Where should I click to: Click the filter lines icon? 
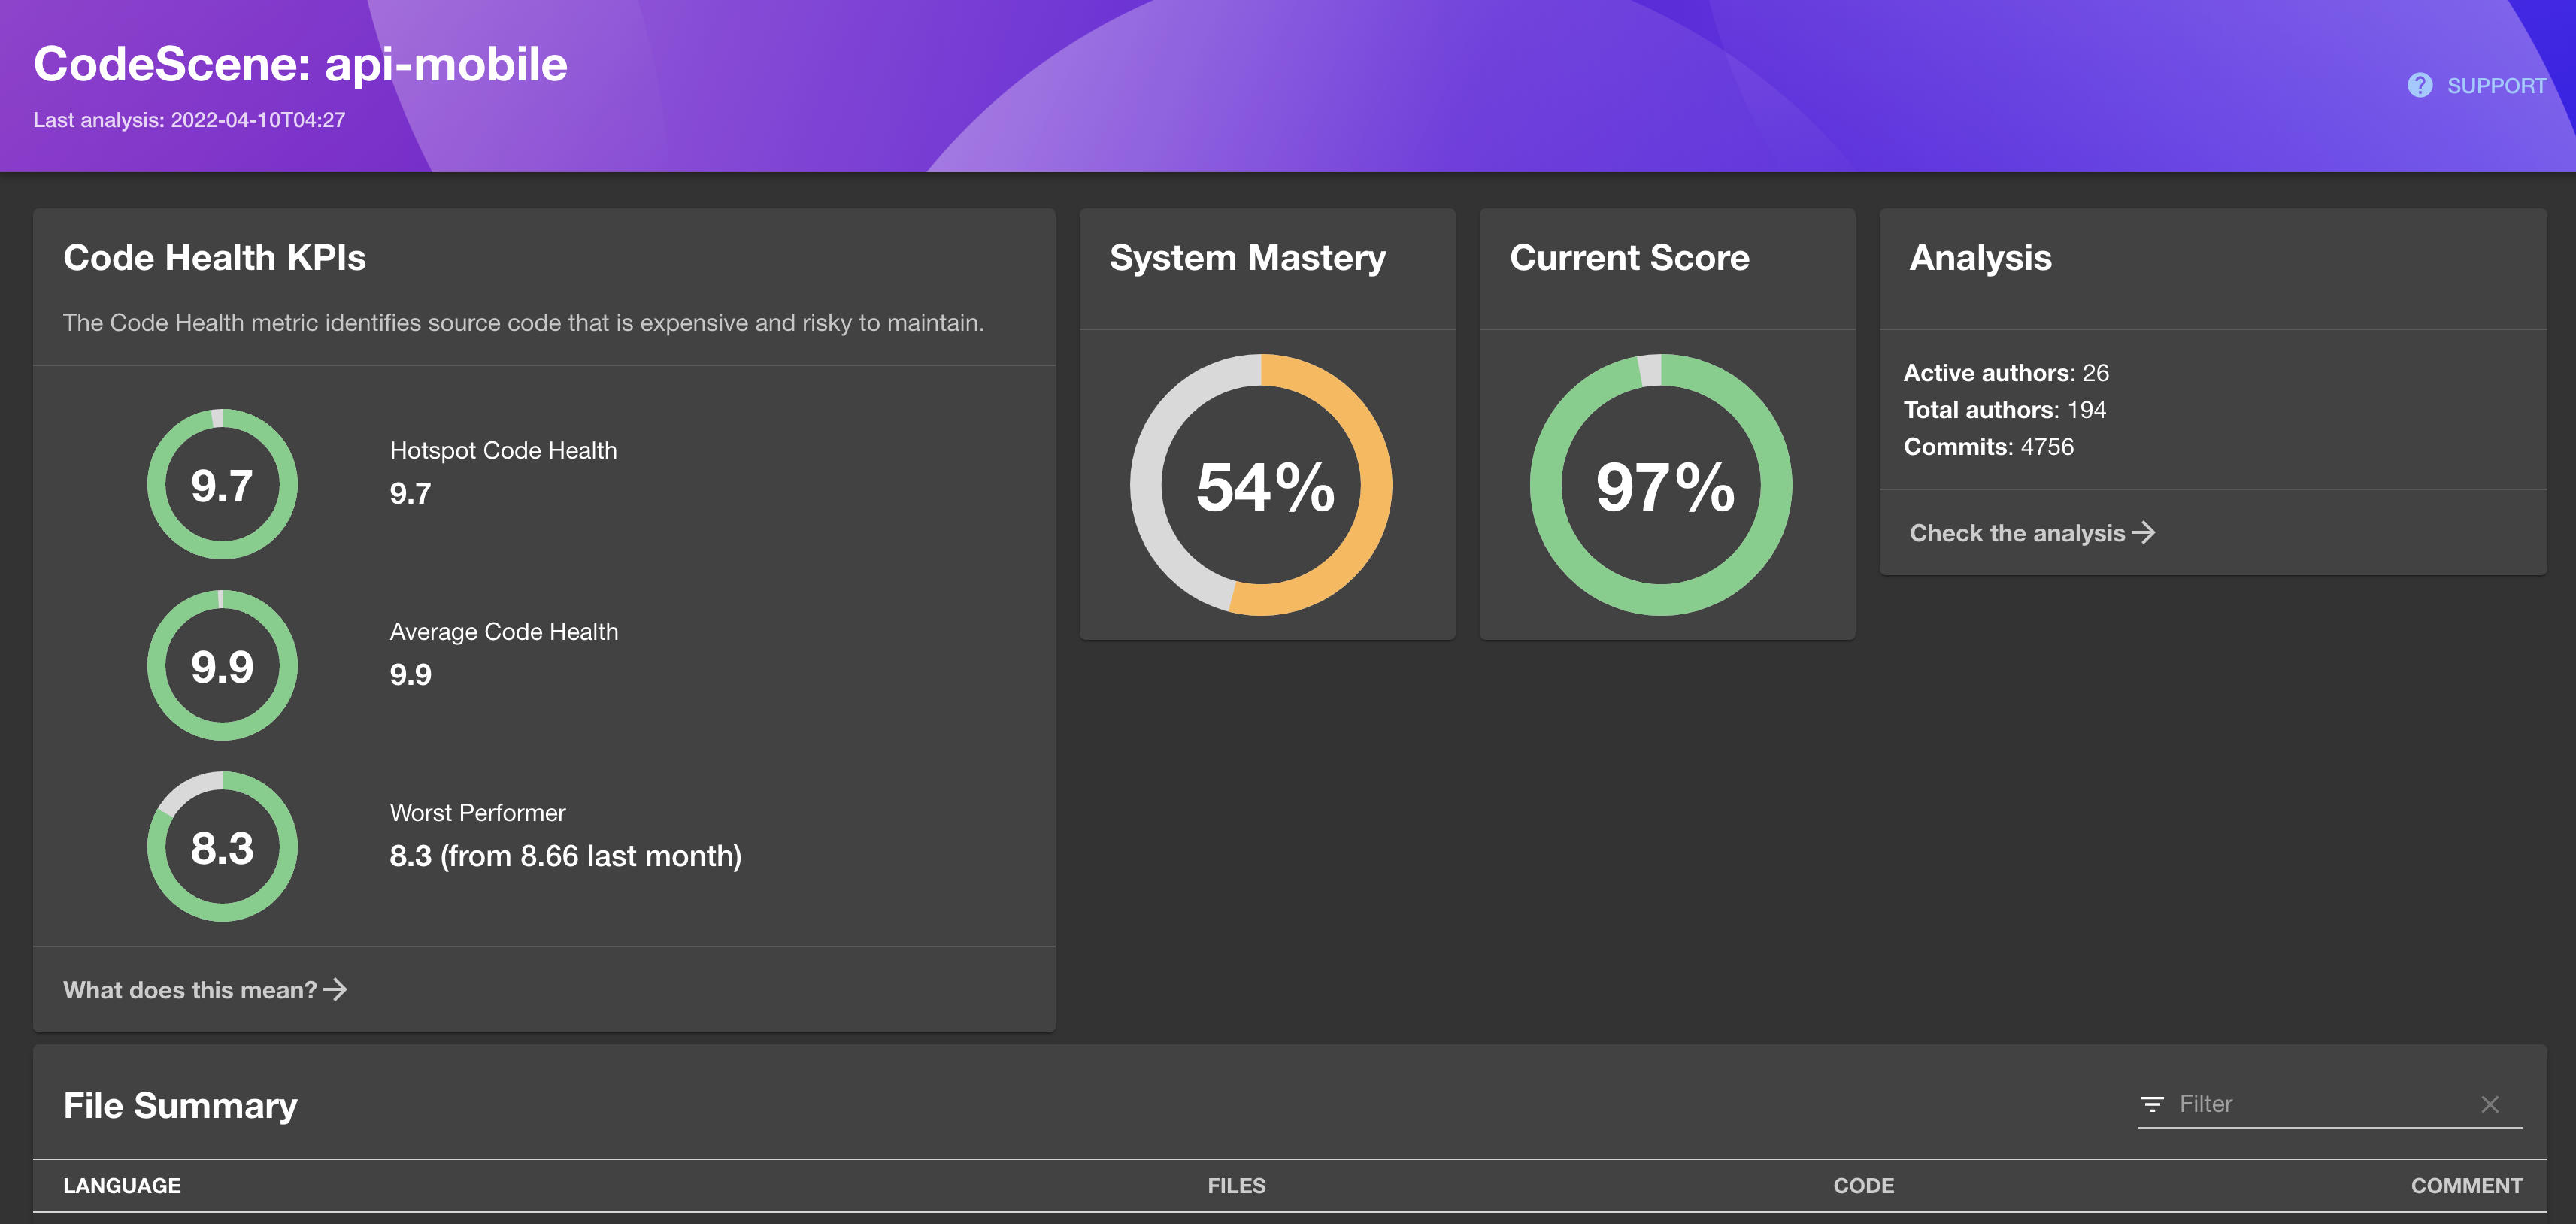click(x=2152, y=1104)
